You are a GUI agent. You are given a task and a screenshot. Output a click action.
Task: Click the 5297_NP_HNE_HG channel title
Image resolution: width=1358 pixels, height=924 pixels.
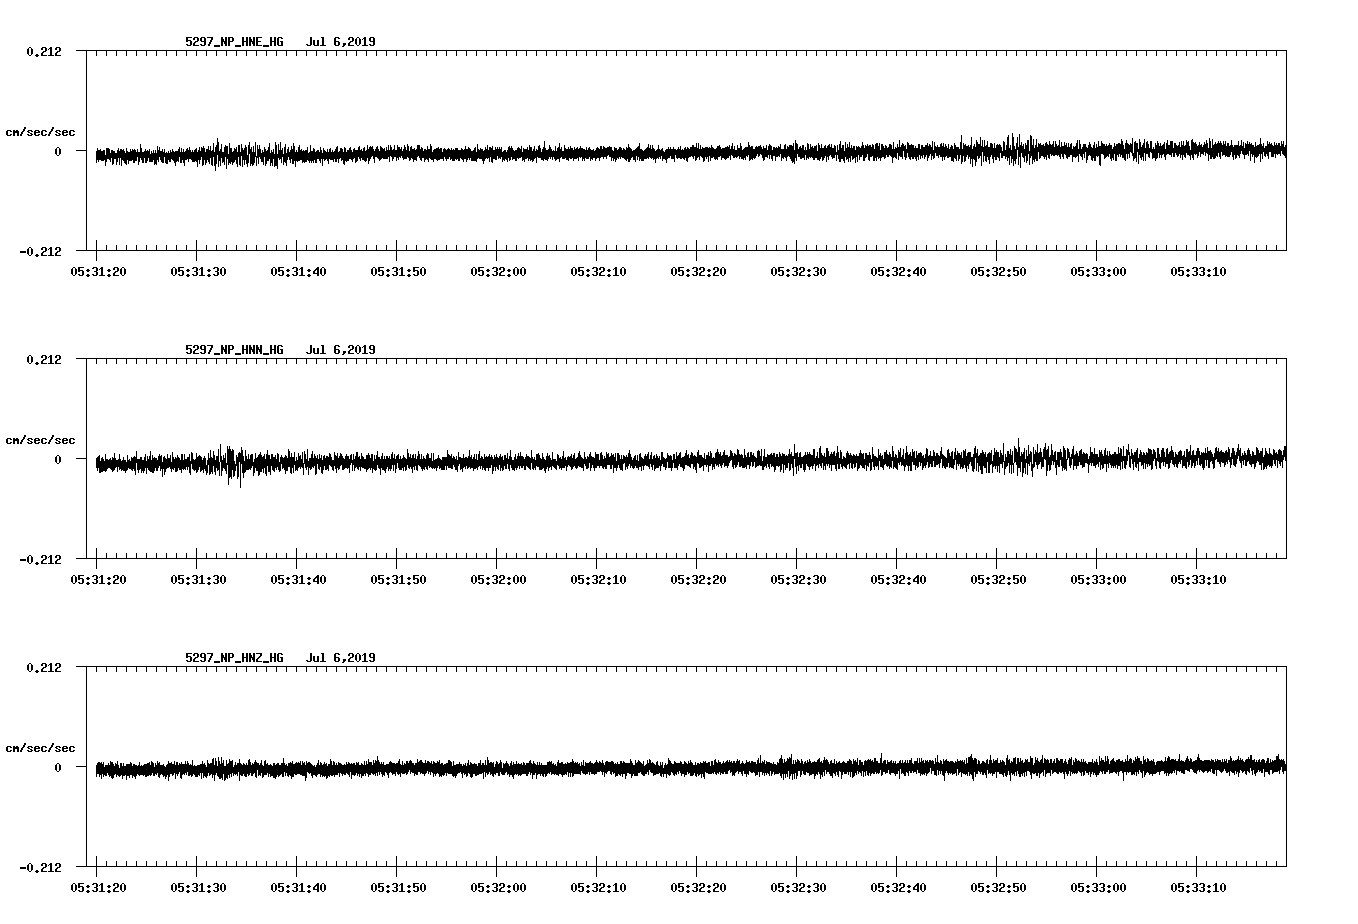click(x=234, y=42)
